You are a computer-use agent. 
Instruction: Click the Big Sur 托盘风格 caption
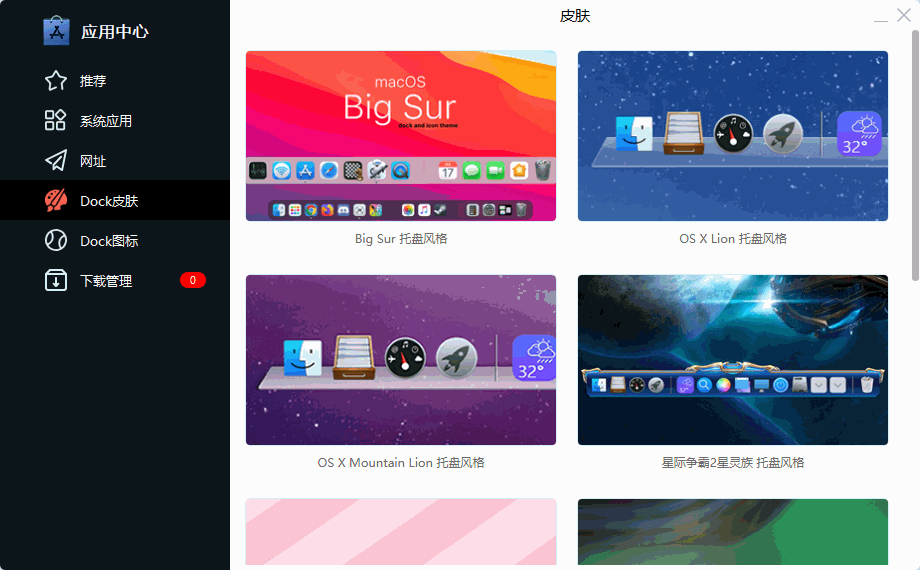[401, 239]
